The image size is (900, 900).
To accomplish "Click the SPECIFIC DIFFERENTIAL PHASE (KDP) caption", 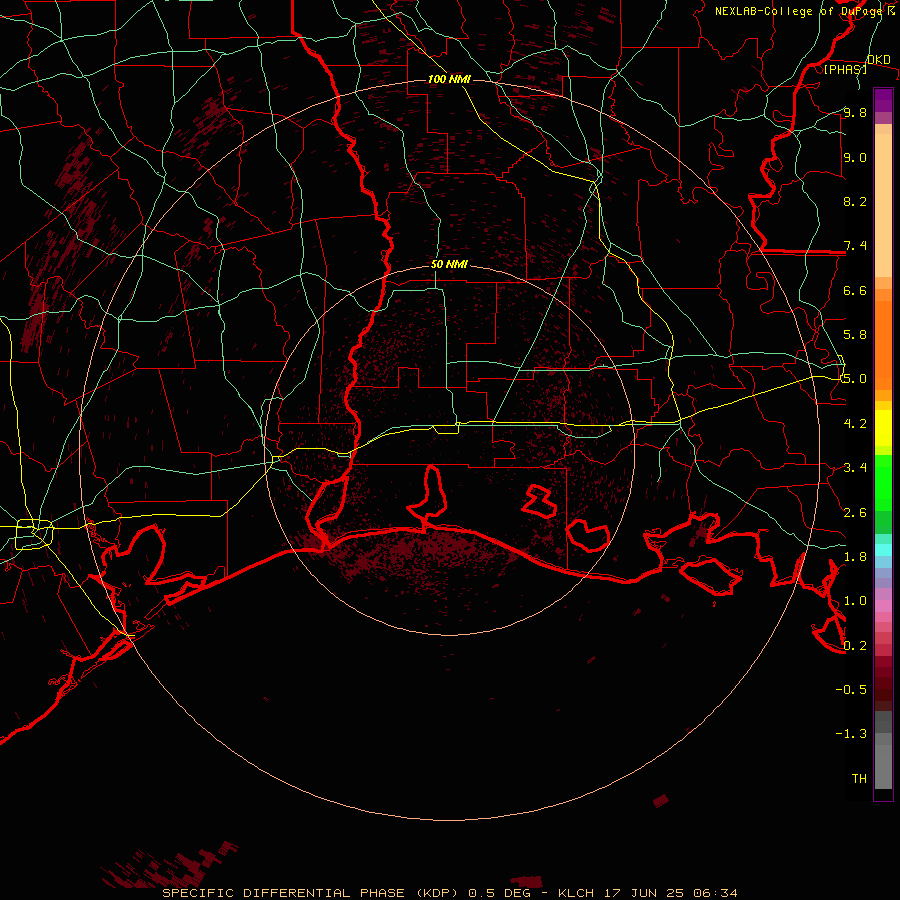I will click(313, 893).
